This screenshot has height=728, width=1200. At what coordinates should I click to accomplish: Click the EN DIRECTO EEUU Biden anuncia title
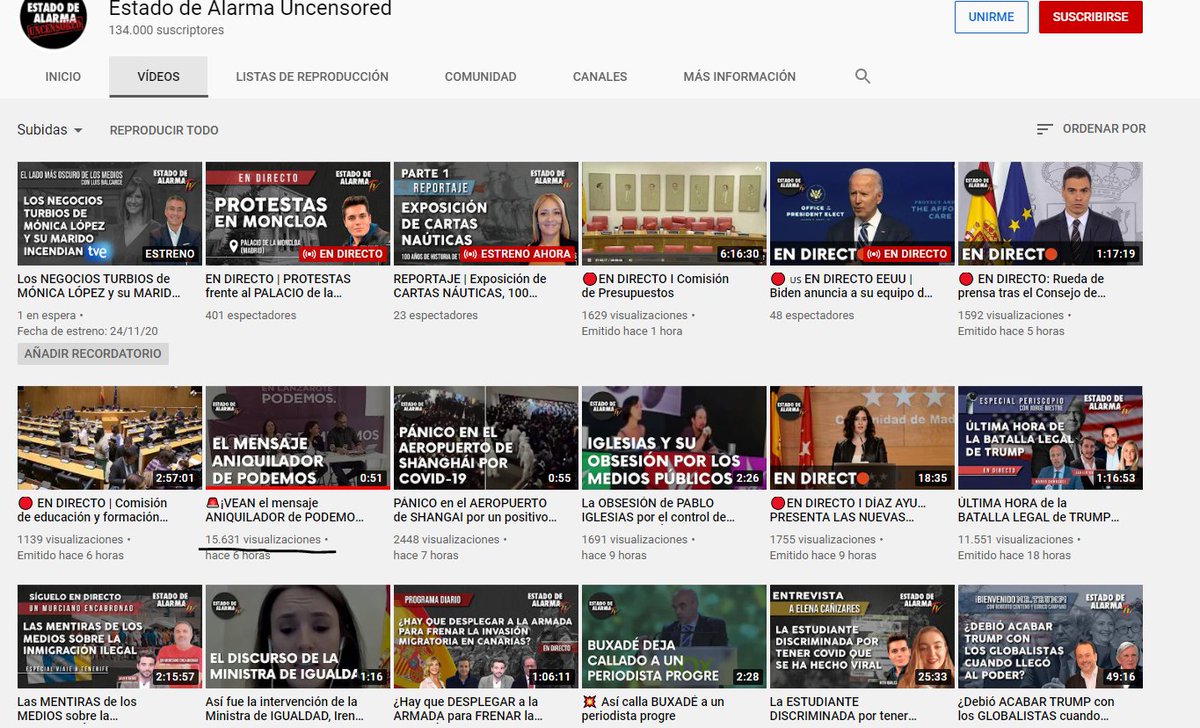(x=851, y=286)
